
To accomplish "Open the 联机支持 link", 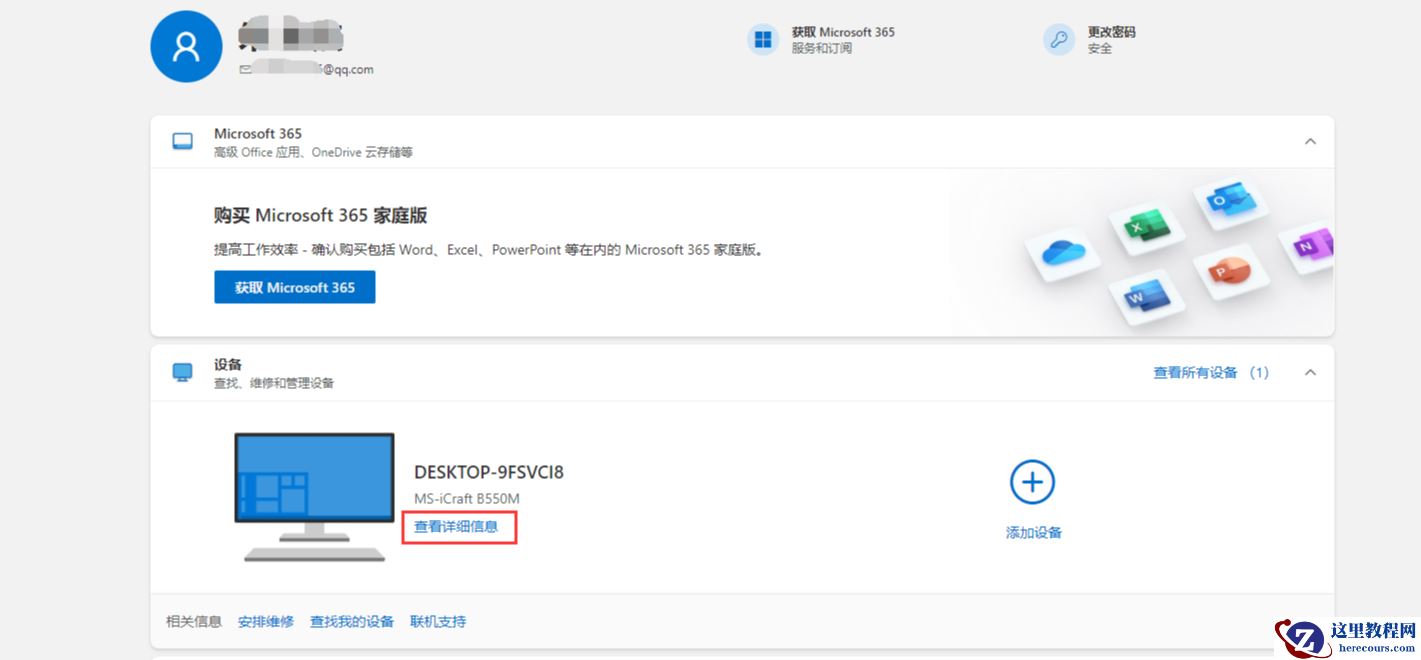I will 438,621.
